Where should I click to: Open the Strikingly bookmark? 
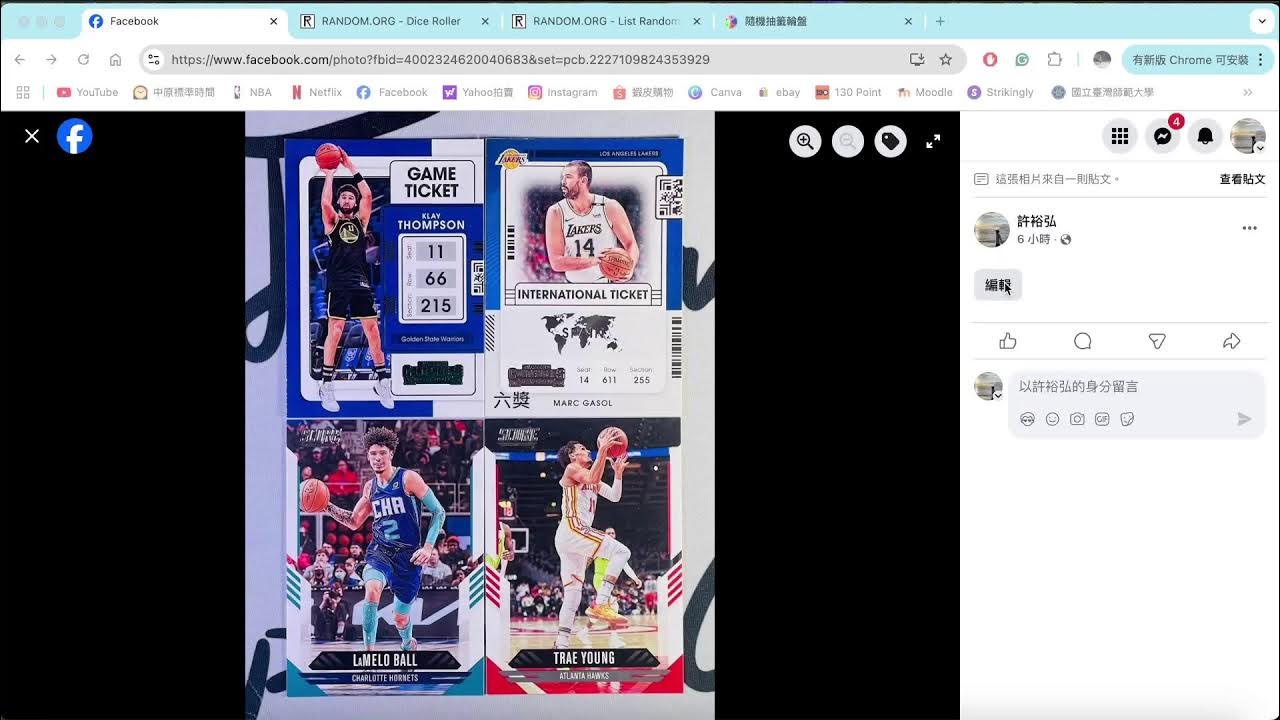click(x=1001, y=92)
